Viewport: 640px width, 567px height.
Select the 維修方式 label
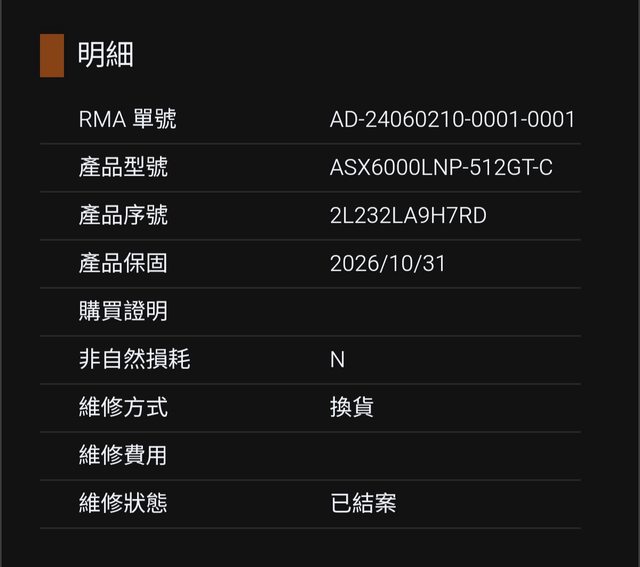123,408
